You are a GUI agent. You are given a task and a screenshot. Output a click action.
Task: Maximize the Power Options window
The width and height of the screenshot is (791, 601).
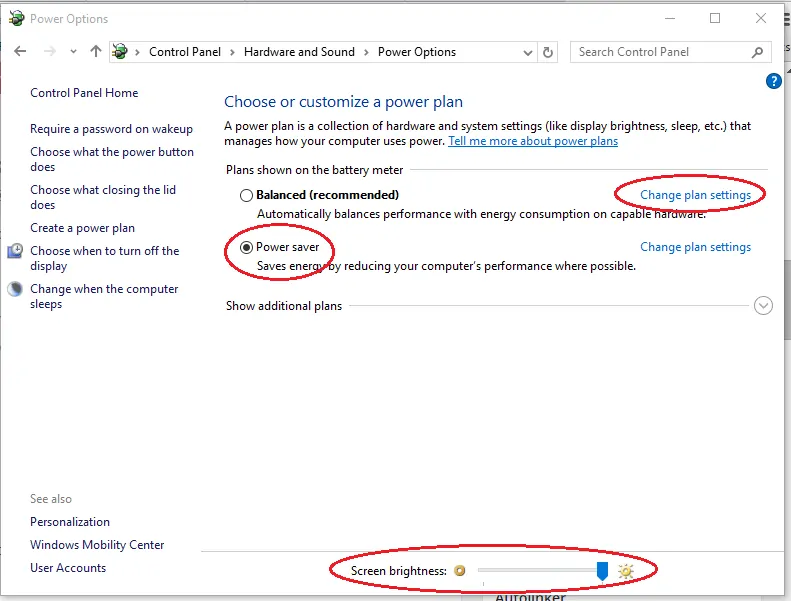pos(715,18)
